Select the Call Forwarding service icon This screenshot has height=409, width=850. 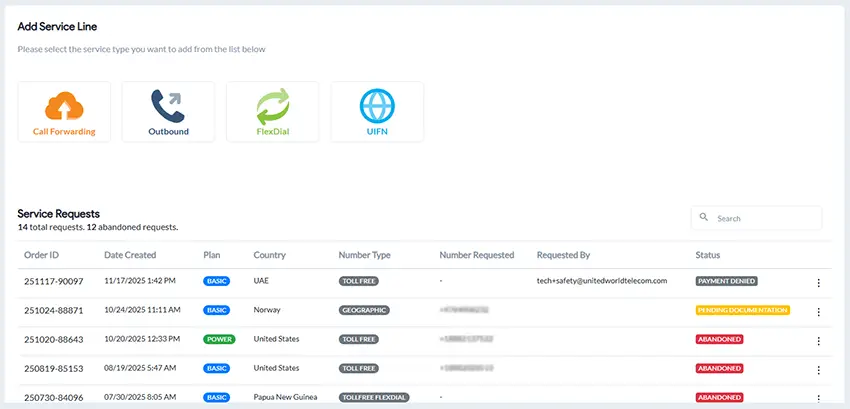[x=64, y=106]
